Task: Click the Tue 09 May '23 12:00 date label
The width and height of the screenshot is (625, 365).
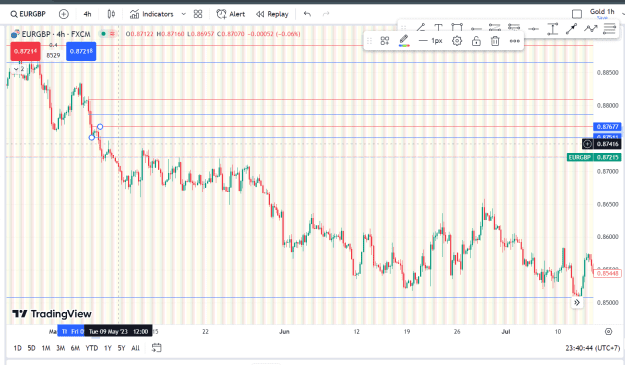Action: click(x=118, y=332)
